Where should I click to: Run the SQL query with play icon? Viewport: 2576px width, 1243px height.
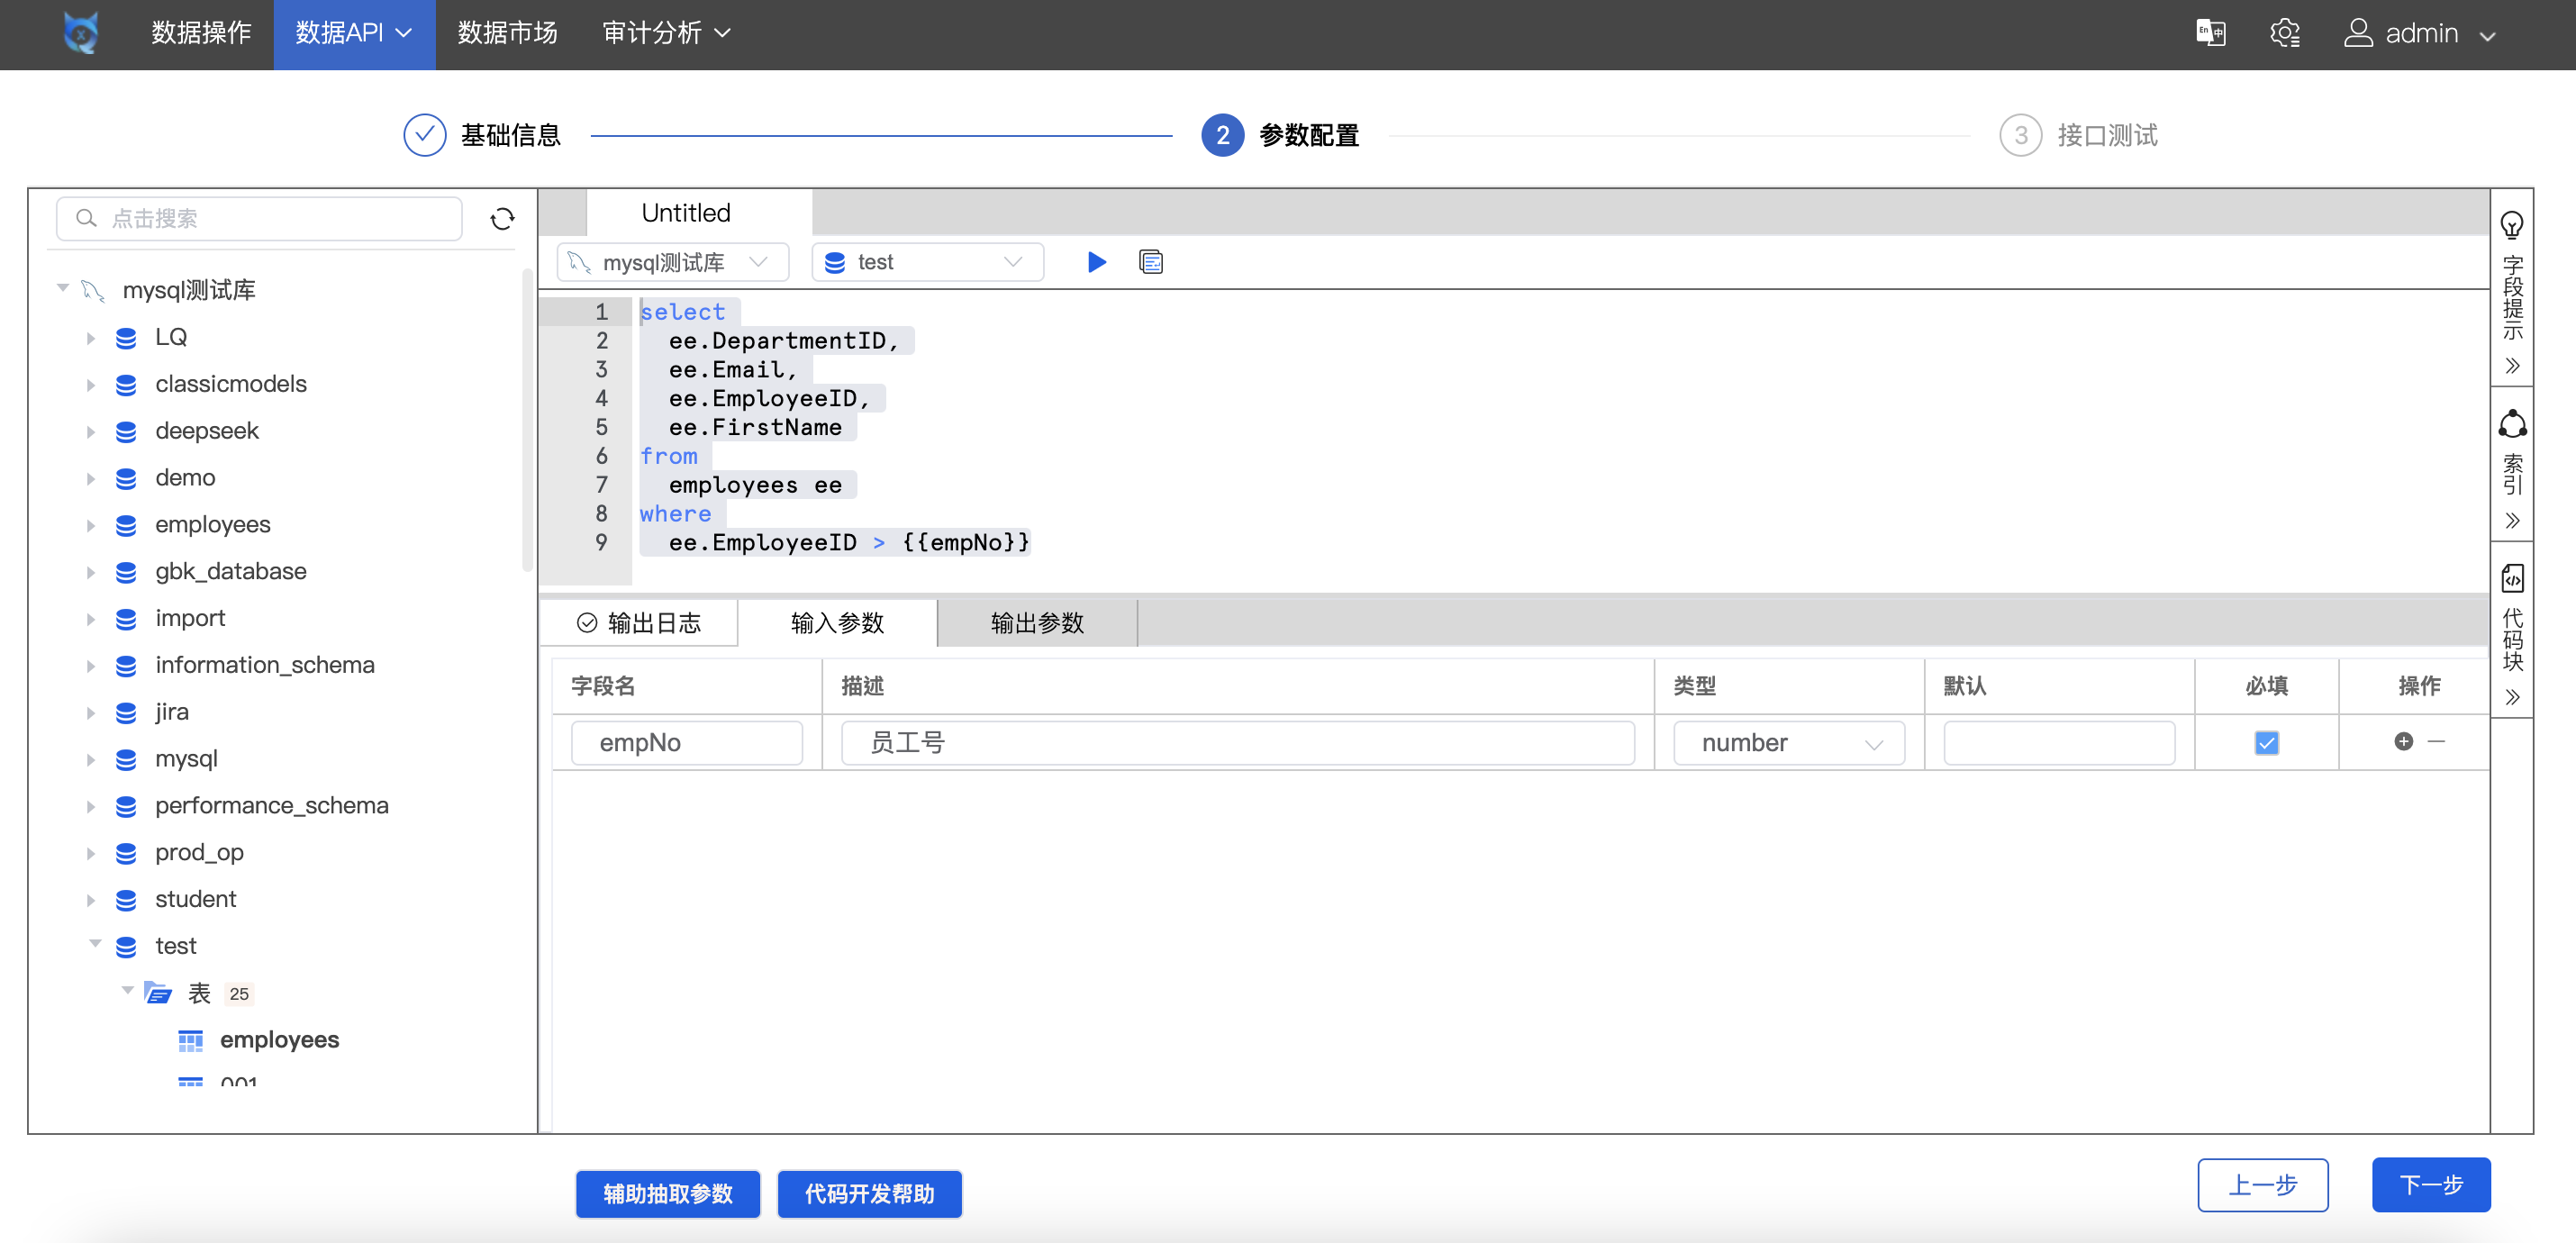click(1096, 262)
